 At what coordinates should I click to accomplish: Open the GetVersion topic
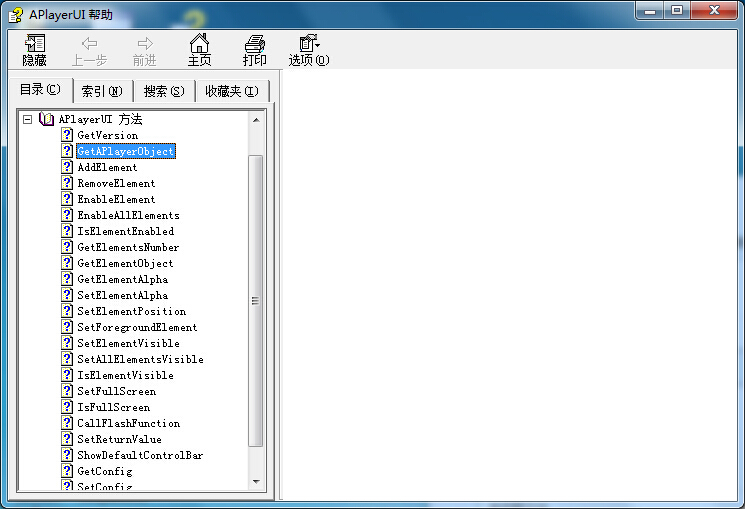coord(108,135)
